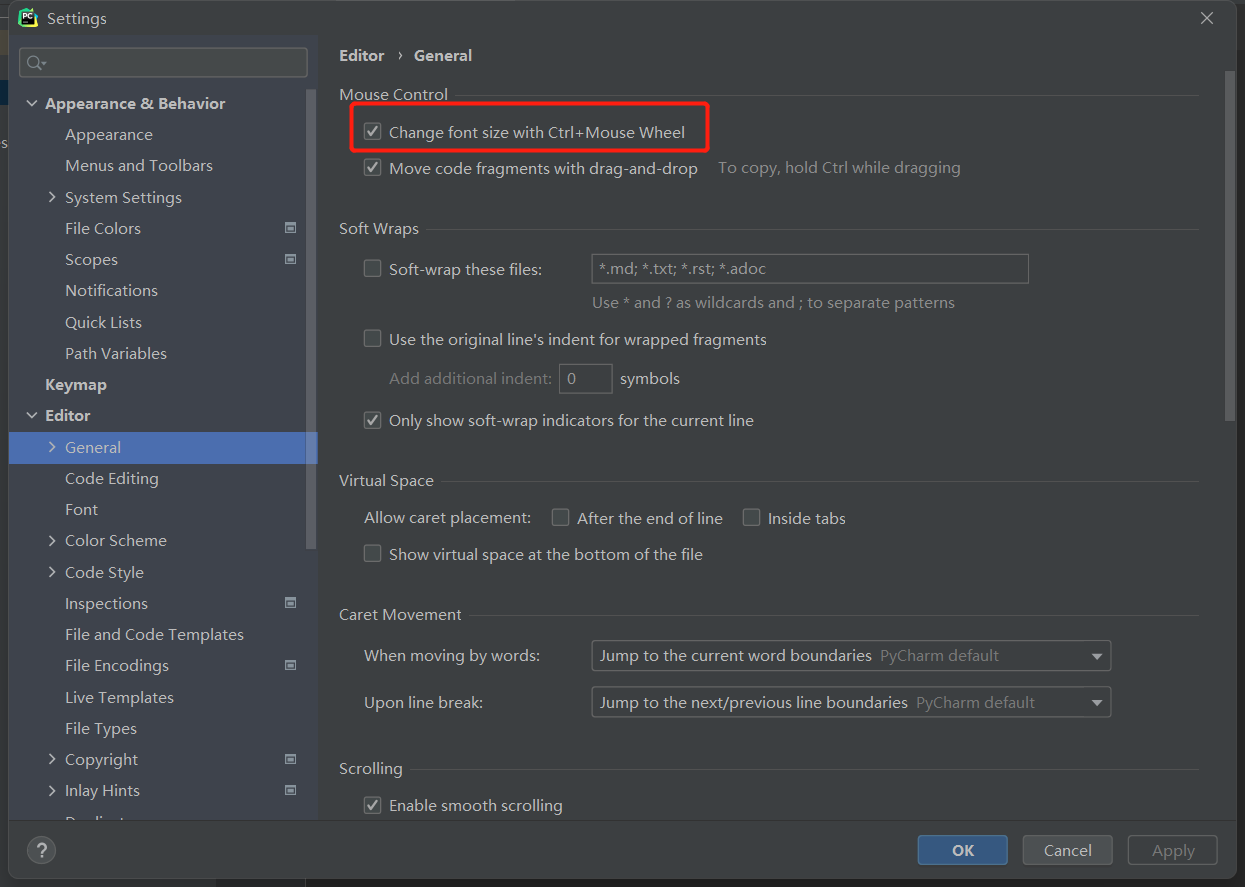Enable Soft-wrap these files checkbox

point(373,269)
